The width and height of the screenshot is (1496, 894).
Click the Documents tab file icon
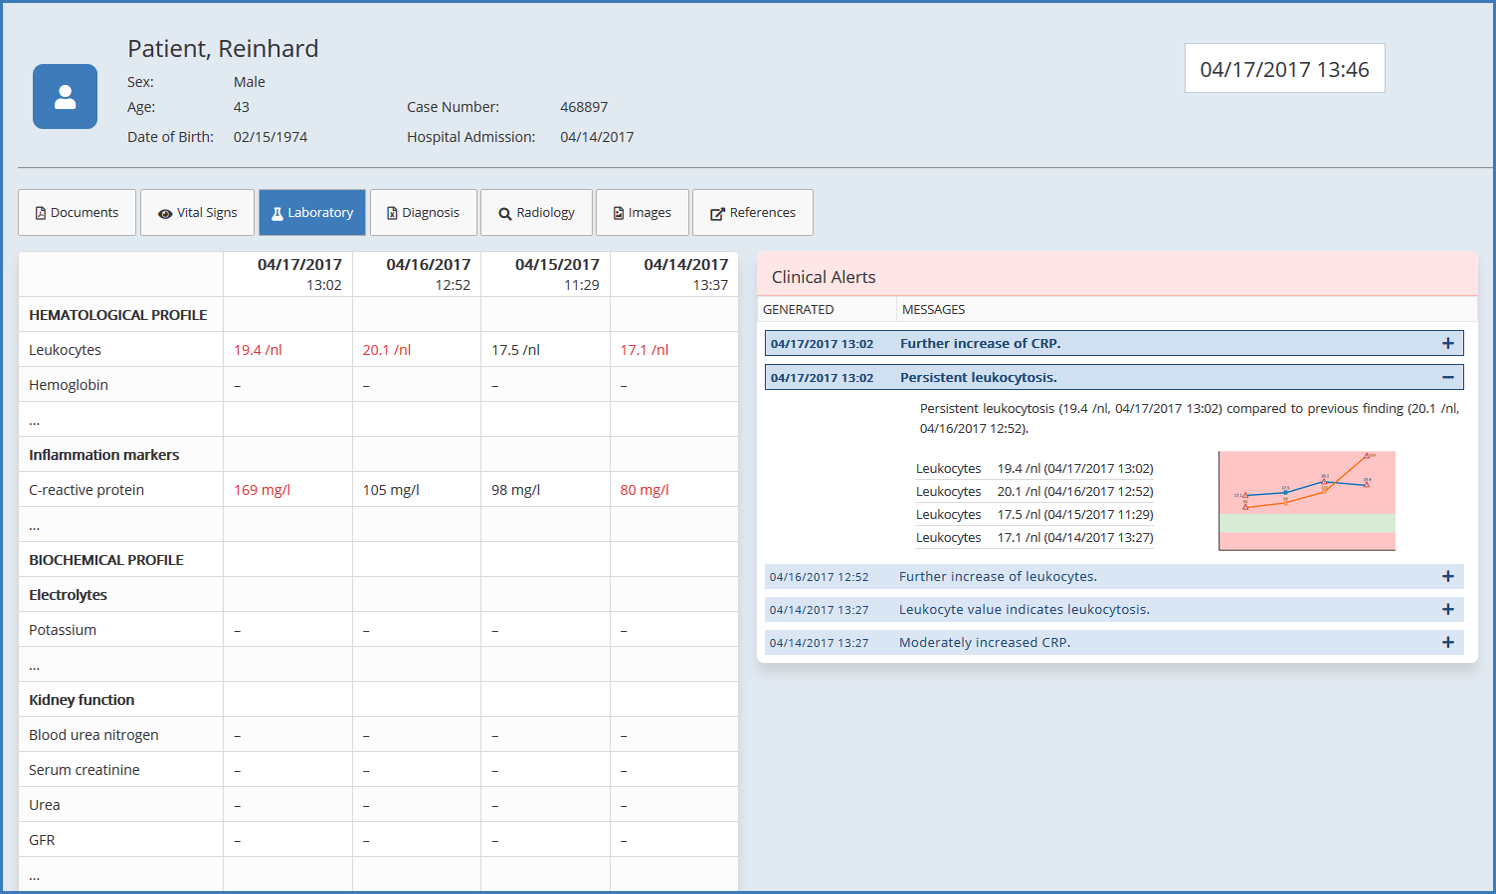(x=40, y=213)
